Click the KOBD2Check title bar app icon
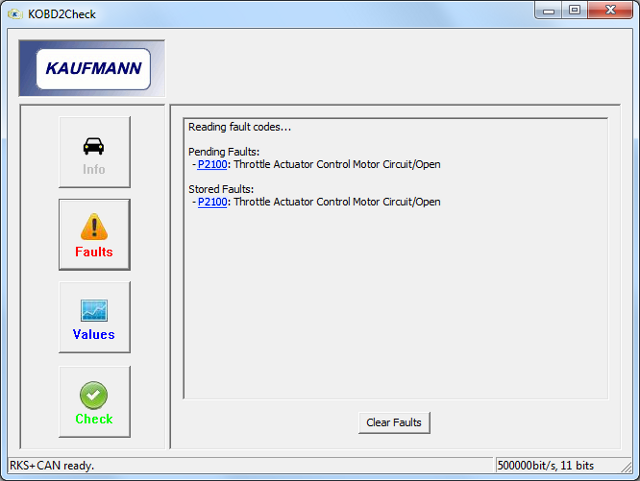 pyautogui.click(x=16, y=12)
